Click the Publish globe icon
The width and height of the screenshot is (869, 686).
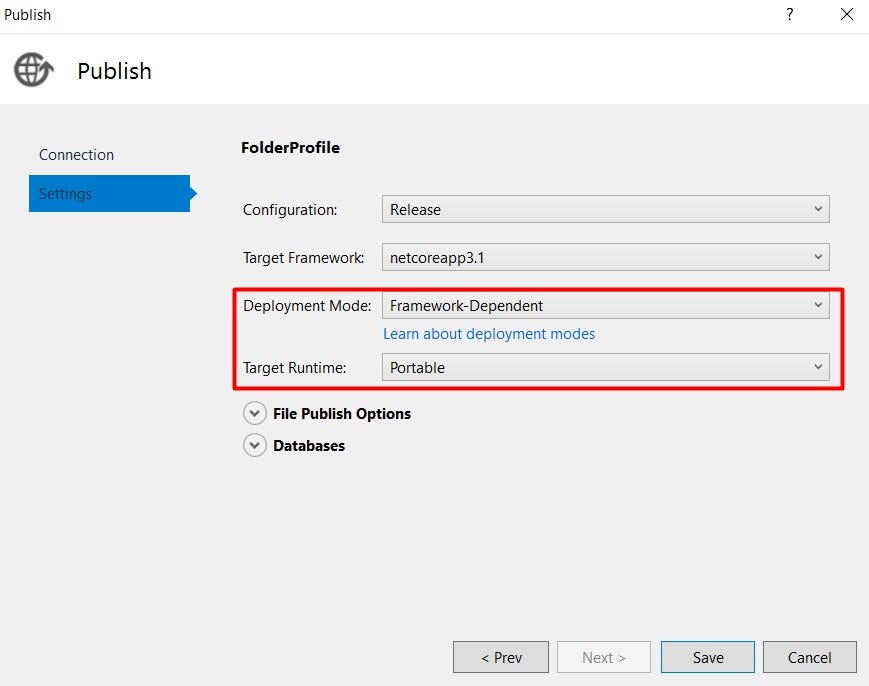click(x=33, y=70)
